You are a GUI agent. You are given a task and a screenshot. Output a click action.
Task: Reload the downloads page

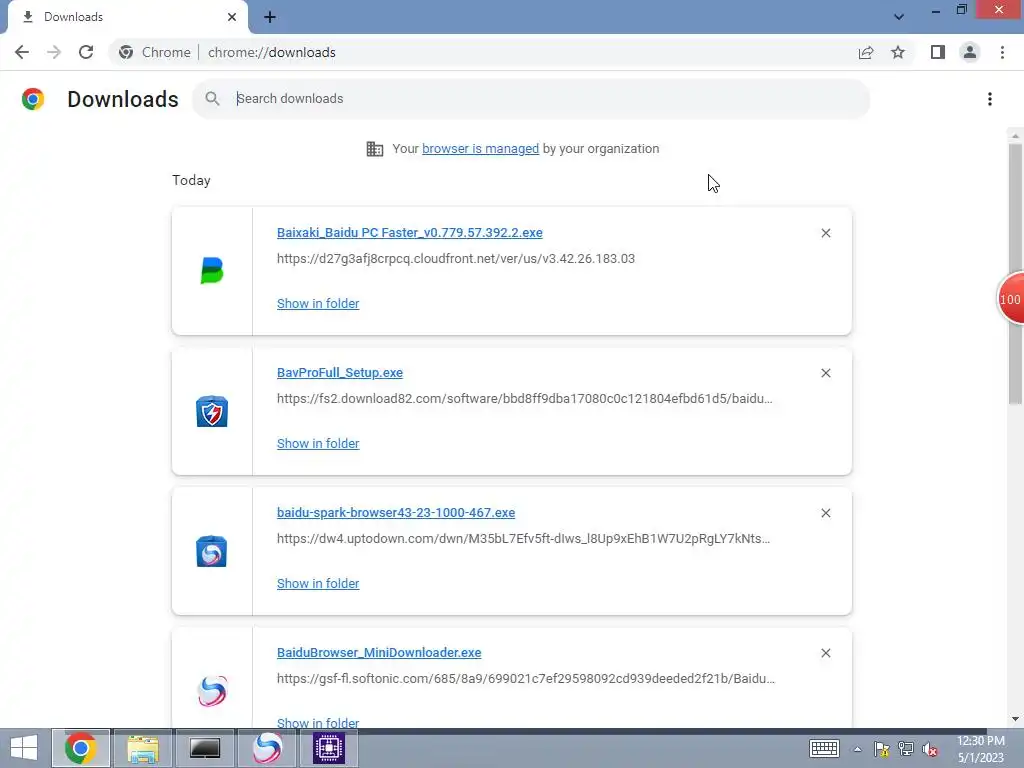[86, 52]
